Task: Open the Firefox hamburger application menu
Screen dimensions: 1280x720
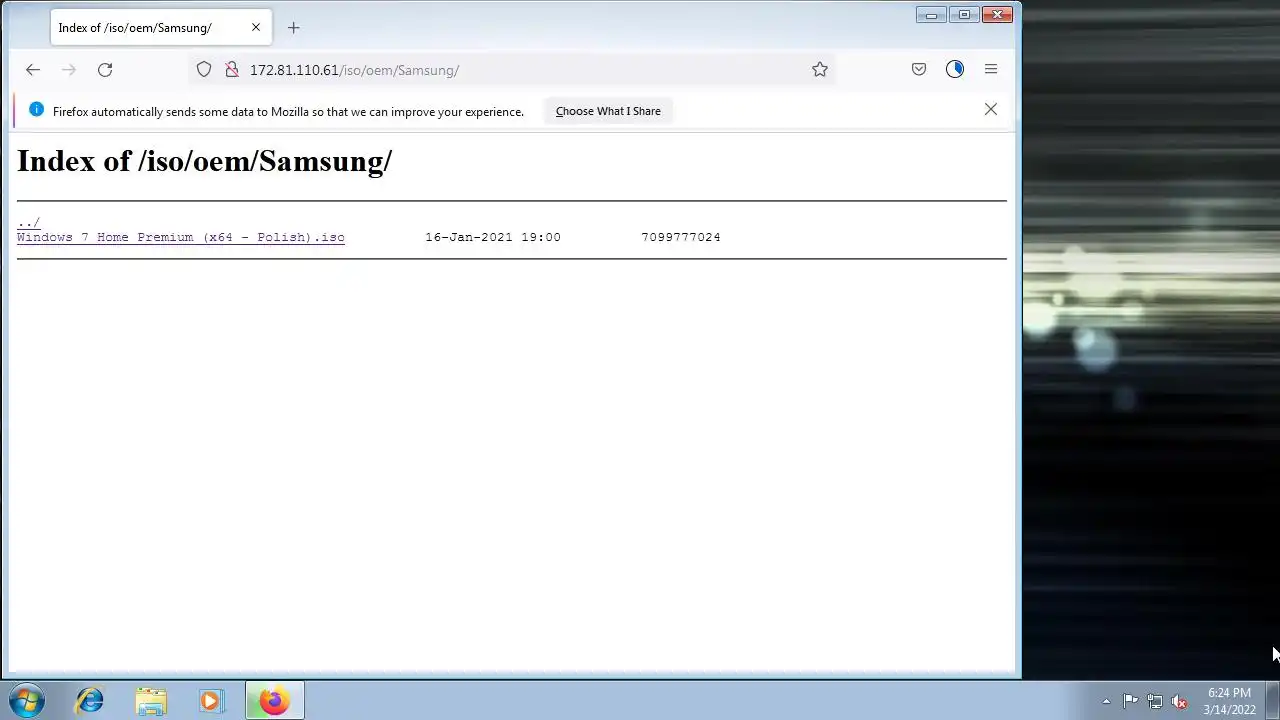Action: (991, 70)
